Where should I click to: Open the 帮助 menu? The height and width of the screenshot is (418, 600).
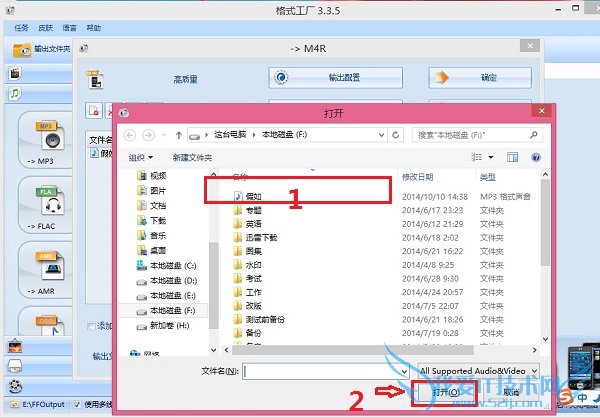click(x=93, y=28)
